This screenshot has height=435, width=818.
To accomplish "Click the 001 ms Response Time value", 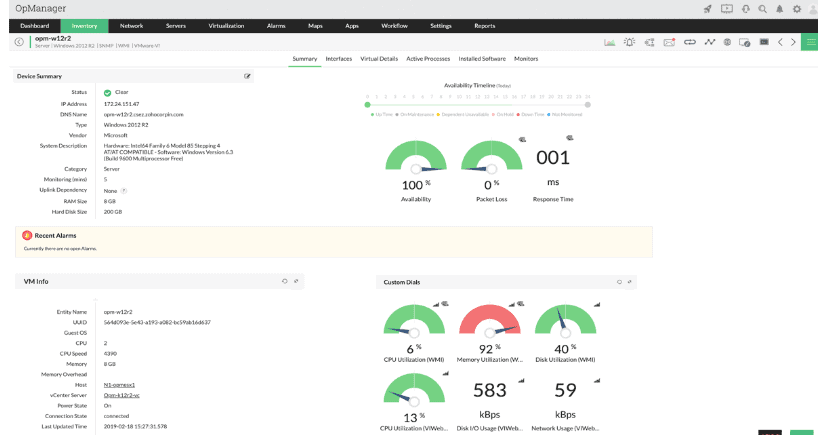I will pyautogui.click(x=553, y=157).
